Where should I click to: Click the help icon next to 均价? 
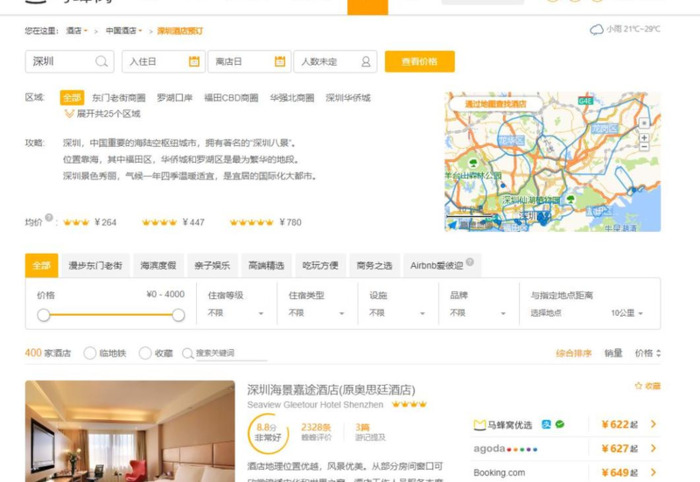tap(49, 217)
